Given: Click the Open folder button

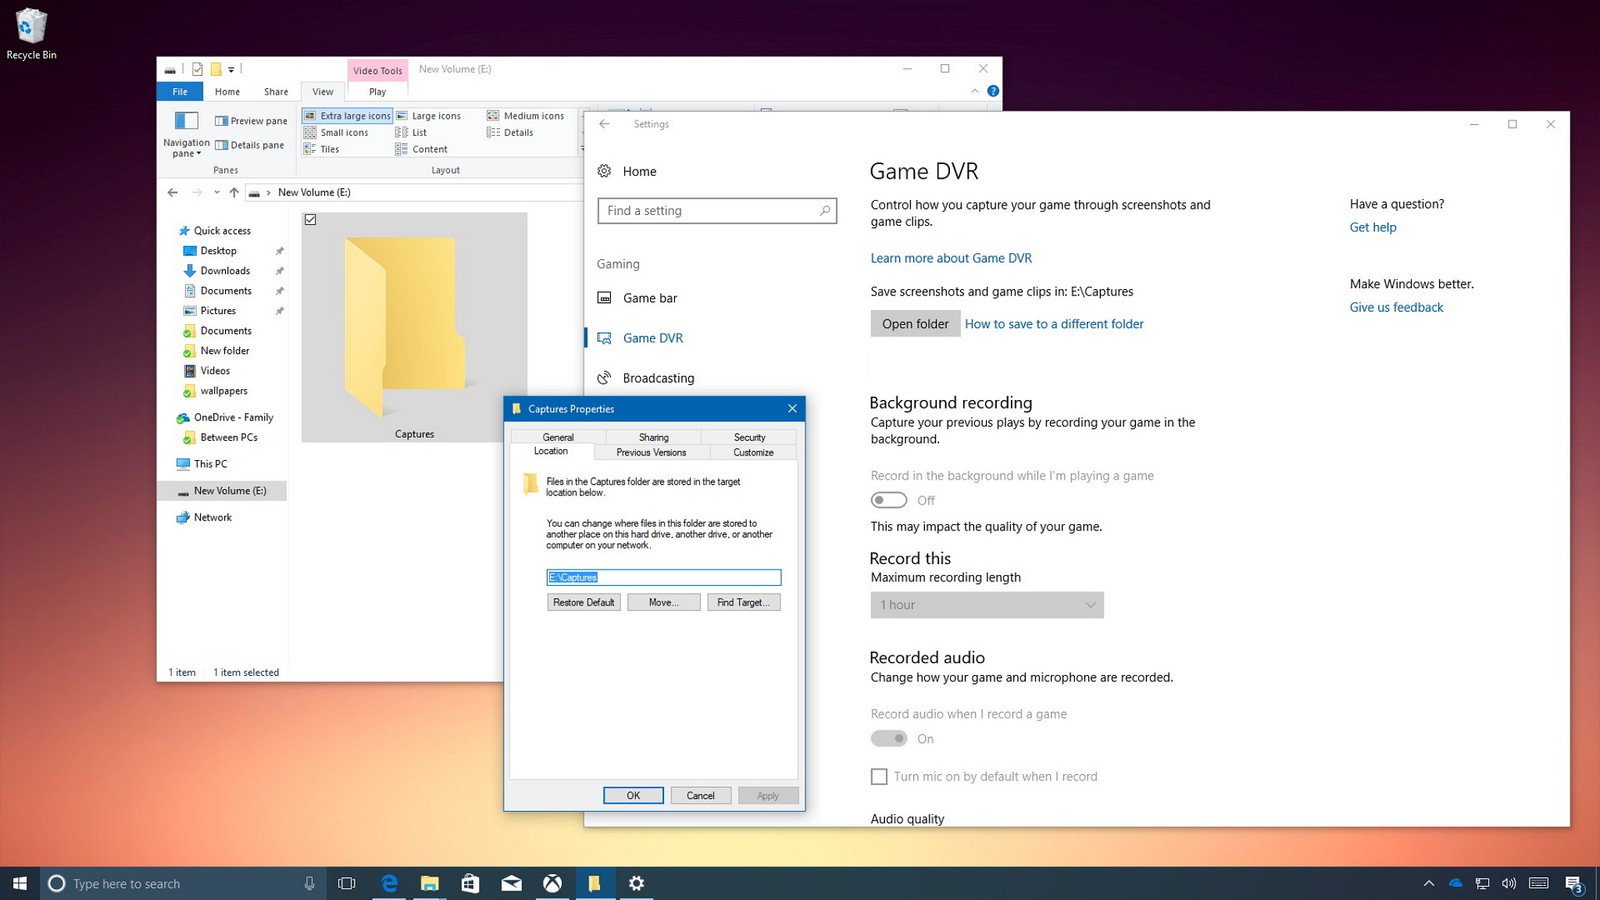Looking at the screenshot, I should click(x=915, y=323).
